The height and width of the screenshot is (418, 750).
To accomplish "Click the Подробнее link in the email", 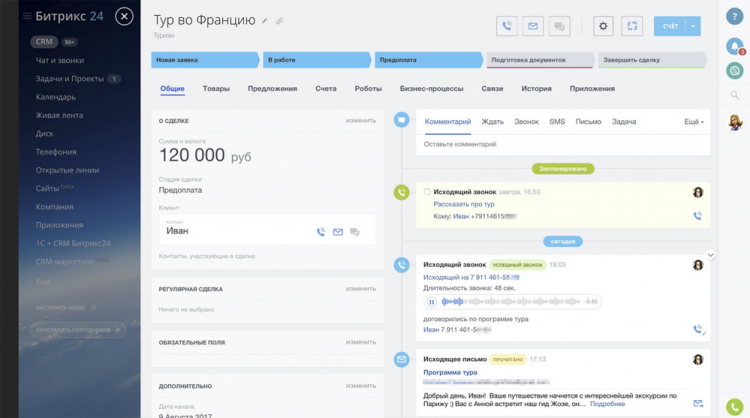I will (x=607, y=404).
